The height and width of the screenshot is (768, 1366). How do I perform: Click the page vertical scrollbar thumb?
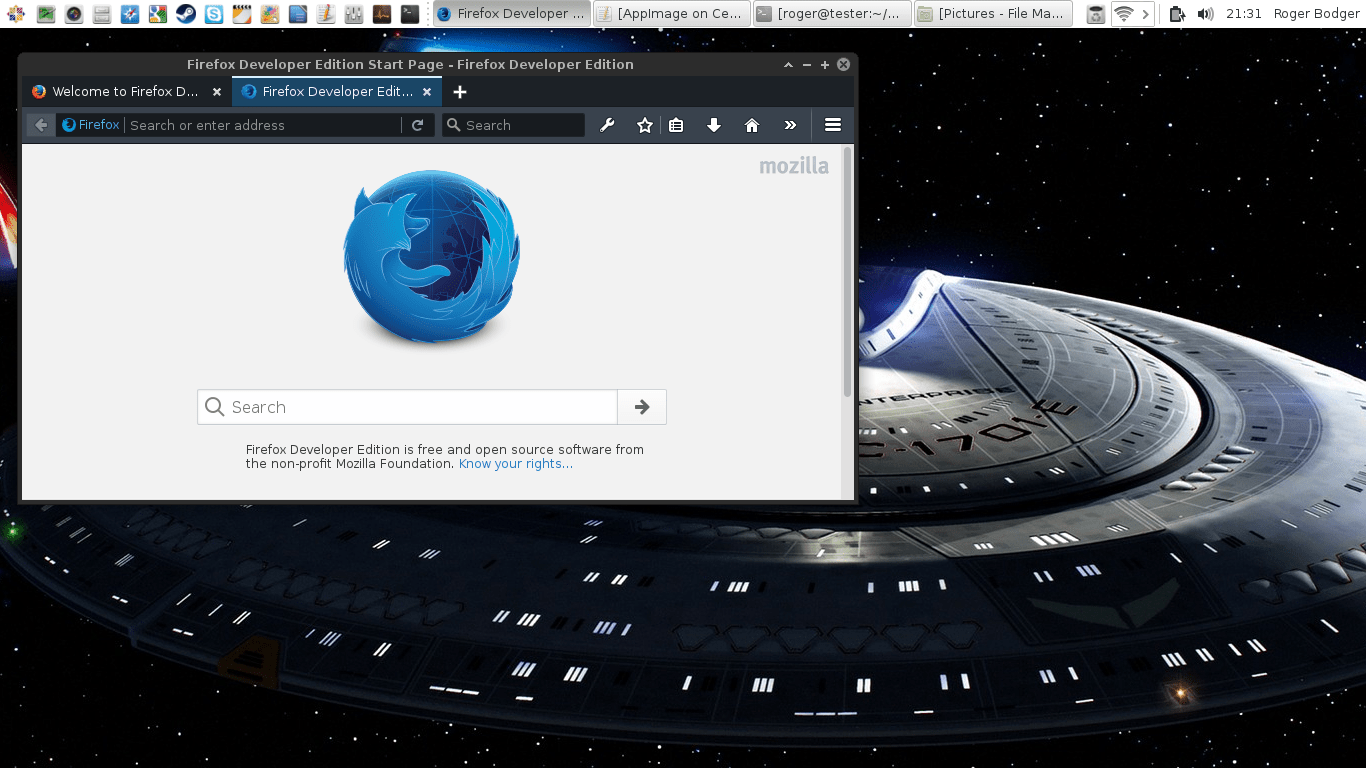pos(848,272)
